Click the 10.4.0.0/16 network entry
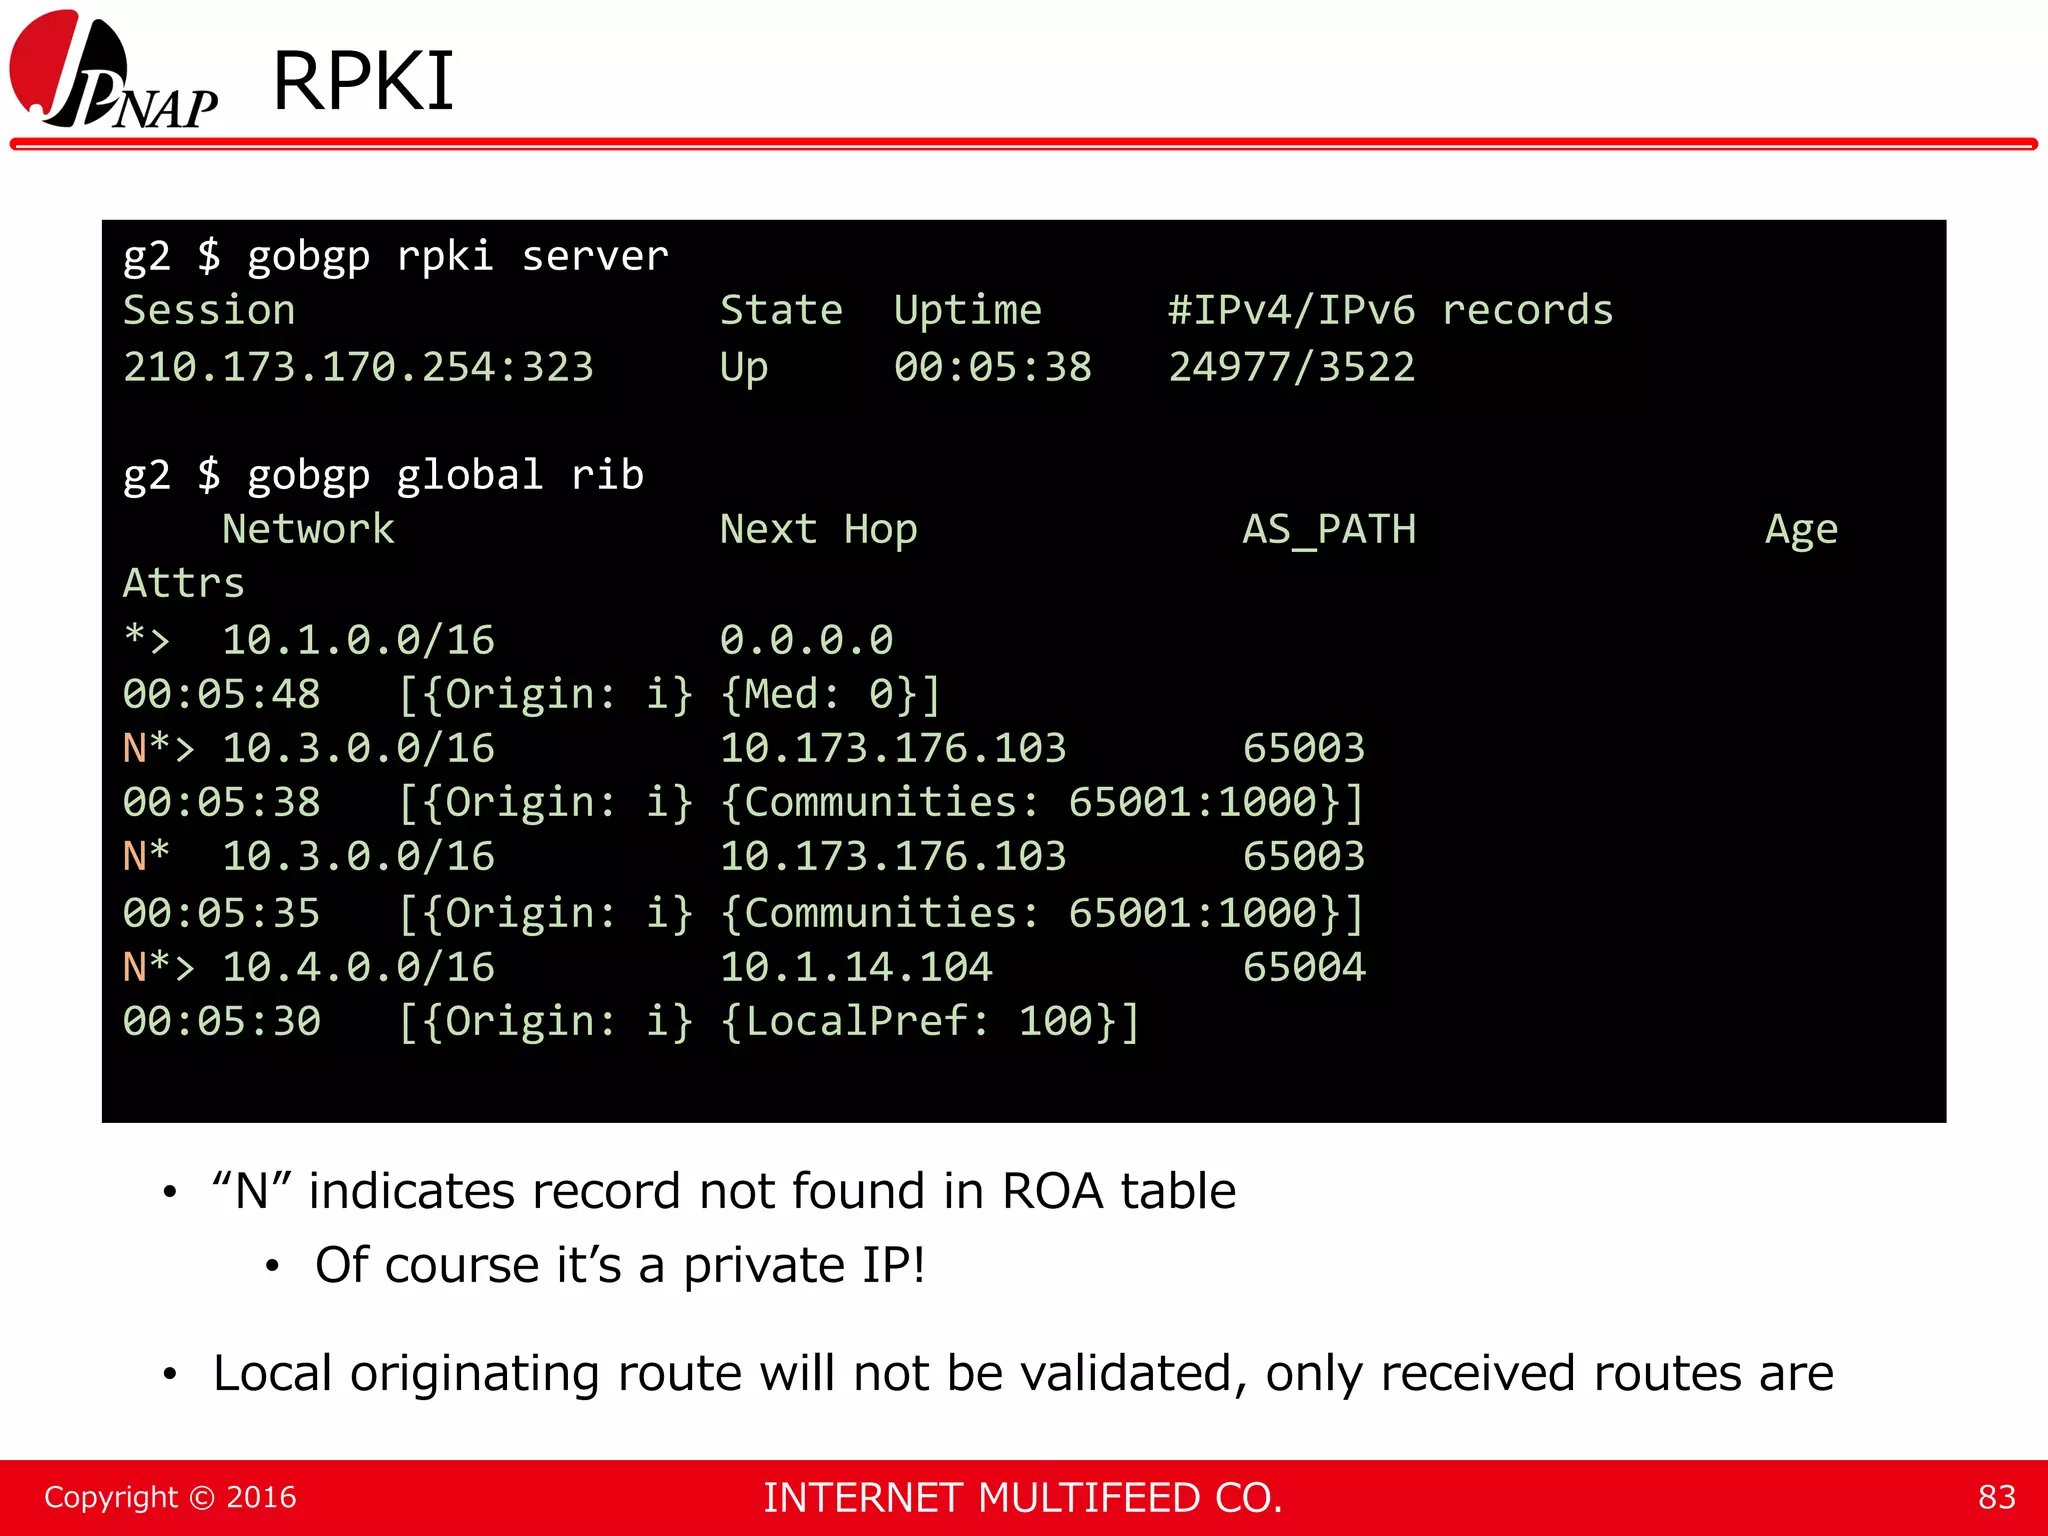The image size is (2048, 1536). [x=358, y=967]
